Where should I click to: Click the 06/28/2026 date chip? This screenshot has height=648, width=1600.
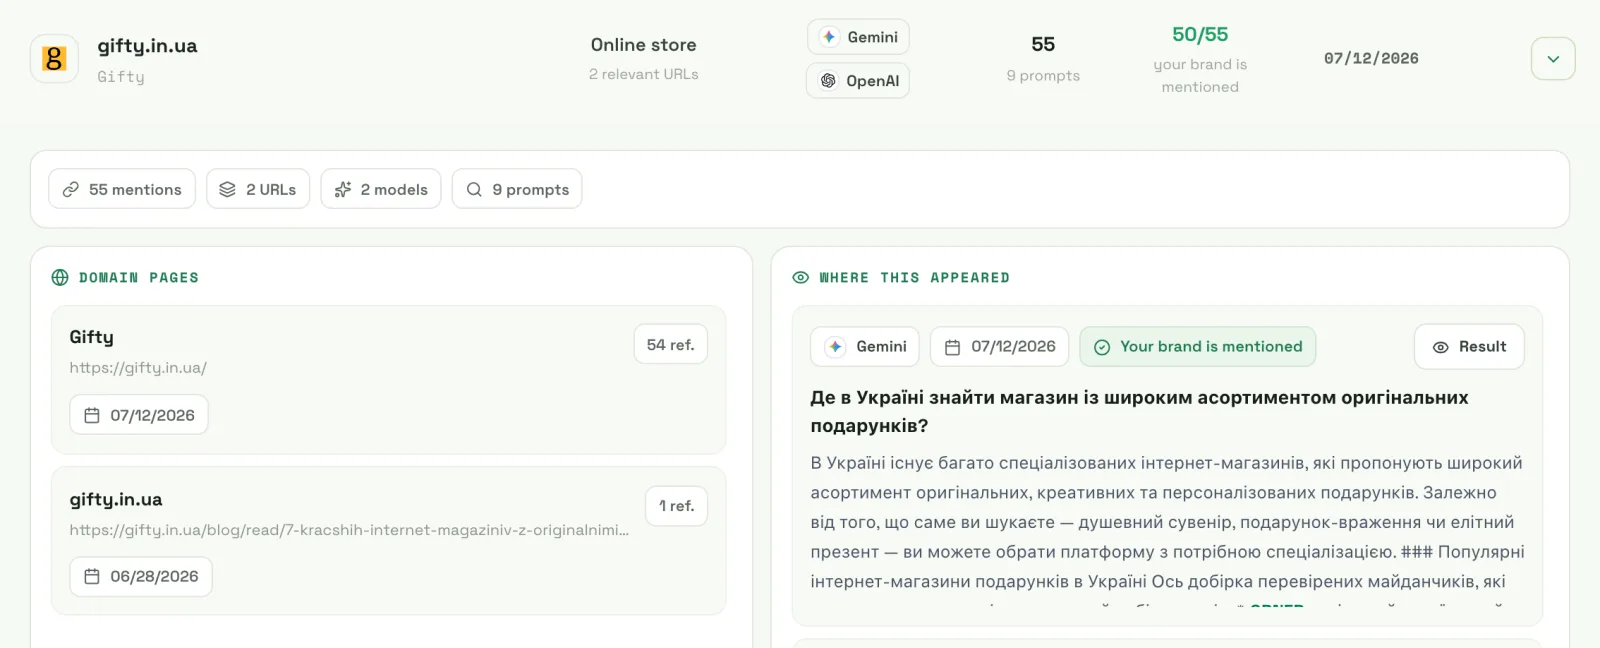tap(141, 577)
